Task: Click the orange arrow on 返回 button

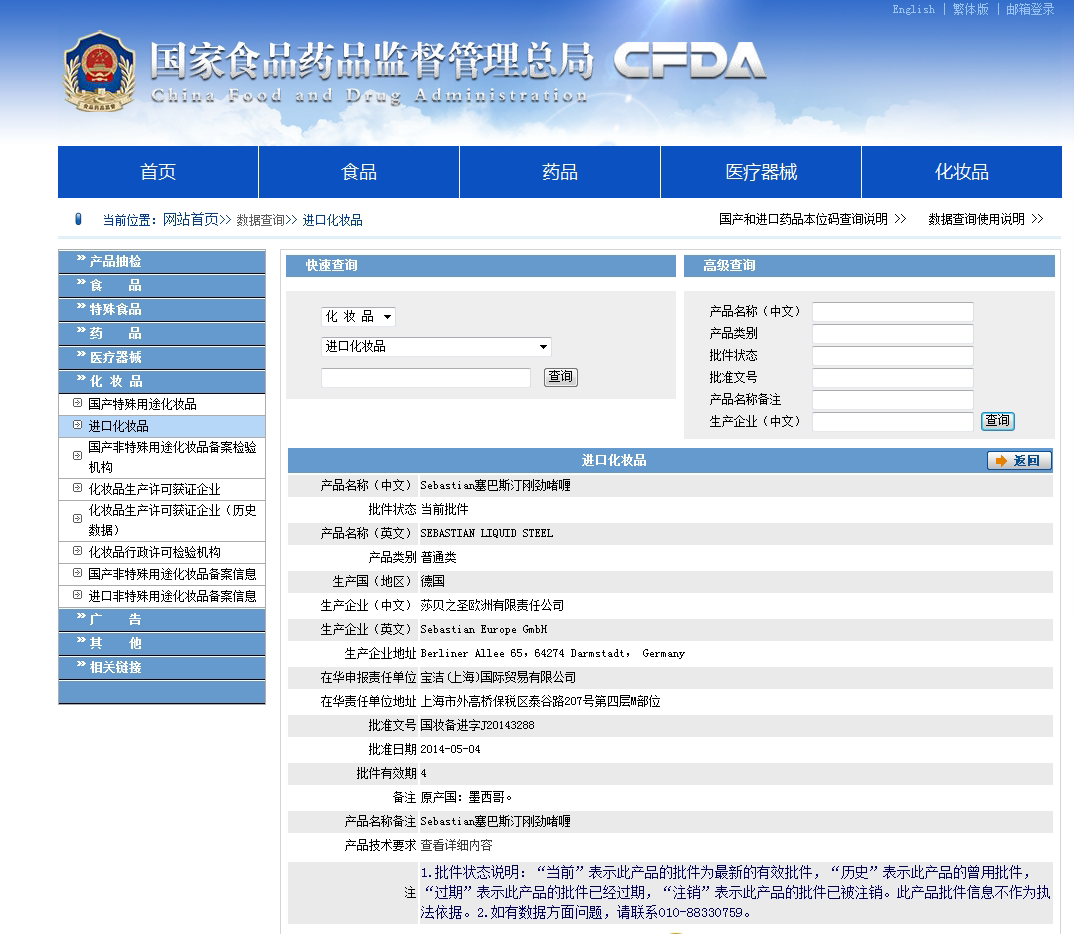Action: click(x=1001, y=461)
